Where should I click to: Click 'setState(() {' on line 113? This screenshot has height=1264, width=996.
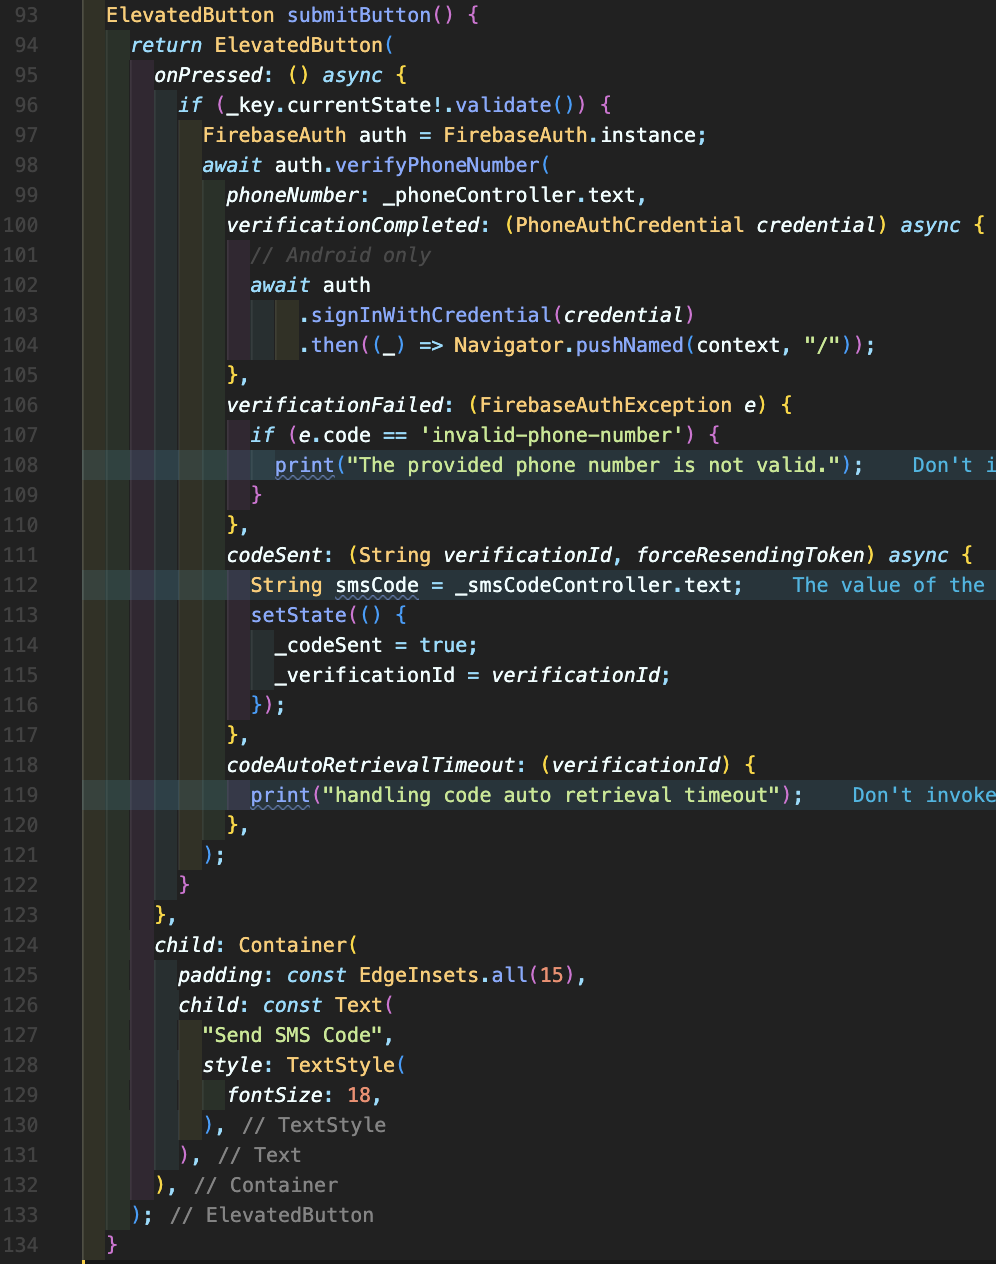[x=329, y=615]
